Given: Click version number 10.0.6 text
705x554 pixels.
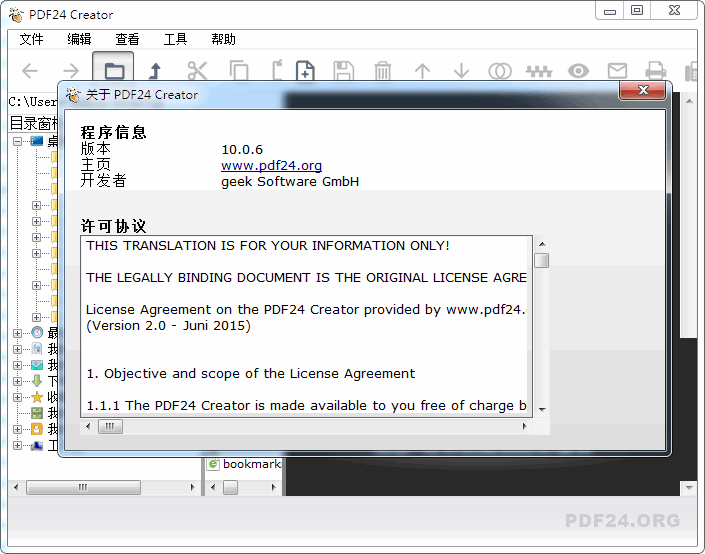Looking at the screenshot, I should pyautogui.click(x=242, y=149).
